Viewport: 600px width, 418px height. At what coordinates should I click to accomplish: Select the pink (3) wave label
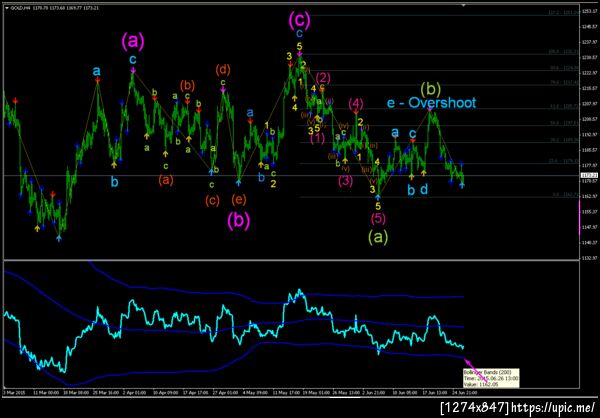coord(346,180)
